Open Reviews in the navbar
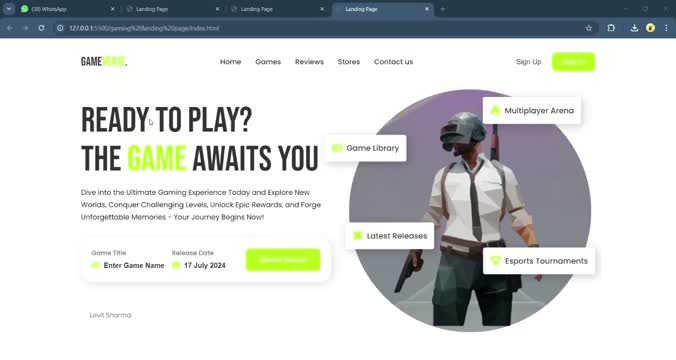 coord(309,62)
